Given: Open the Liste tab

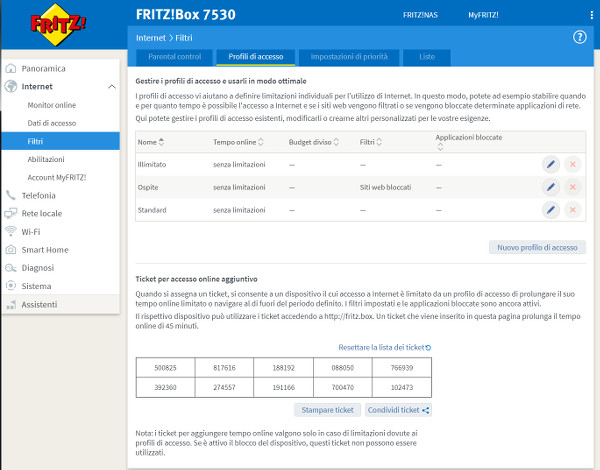Looking at the screenshot, I should (427, 57).
